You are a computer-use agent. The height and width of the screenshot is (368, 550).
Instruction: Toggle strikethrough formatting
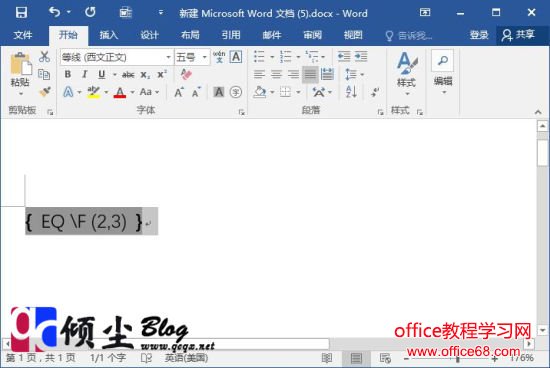click(128, 74)
